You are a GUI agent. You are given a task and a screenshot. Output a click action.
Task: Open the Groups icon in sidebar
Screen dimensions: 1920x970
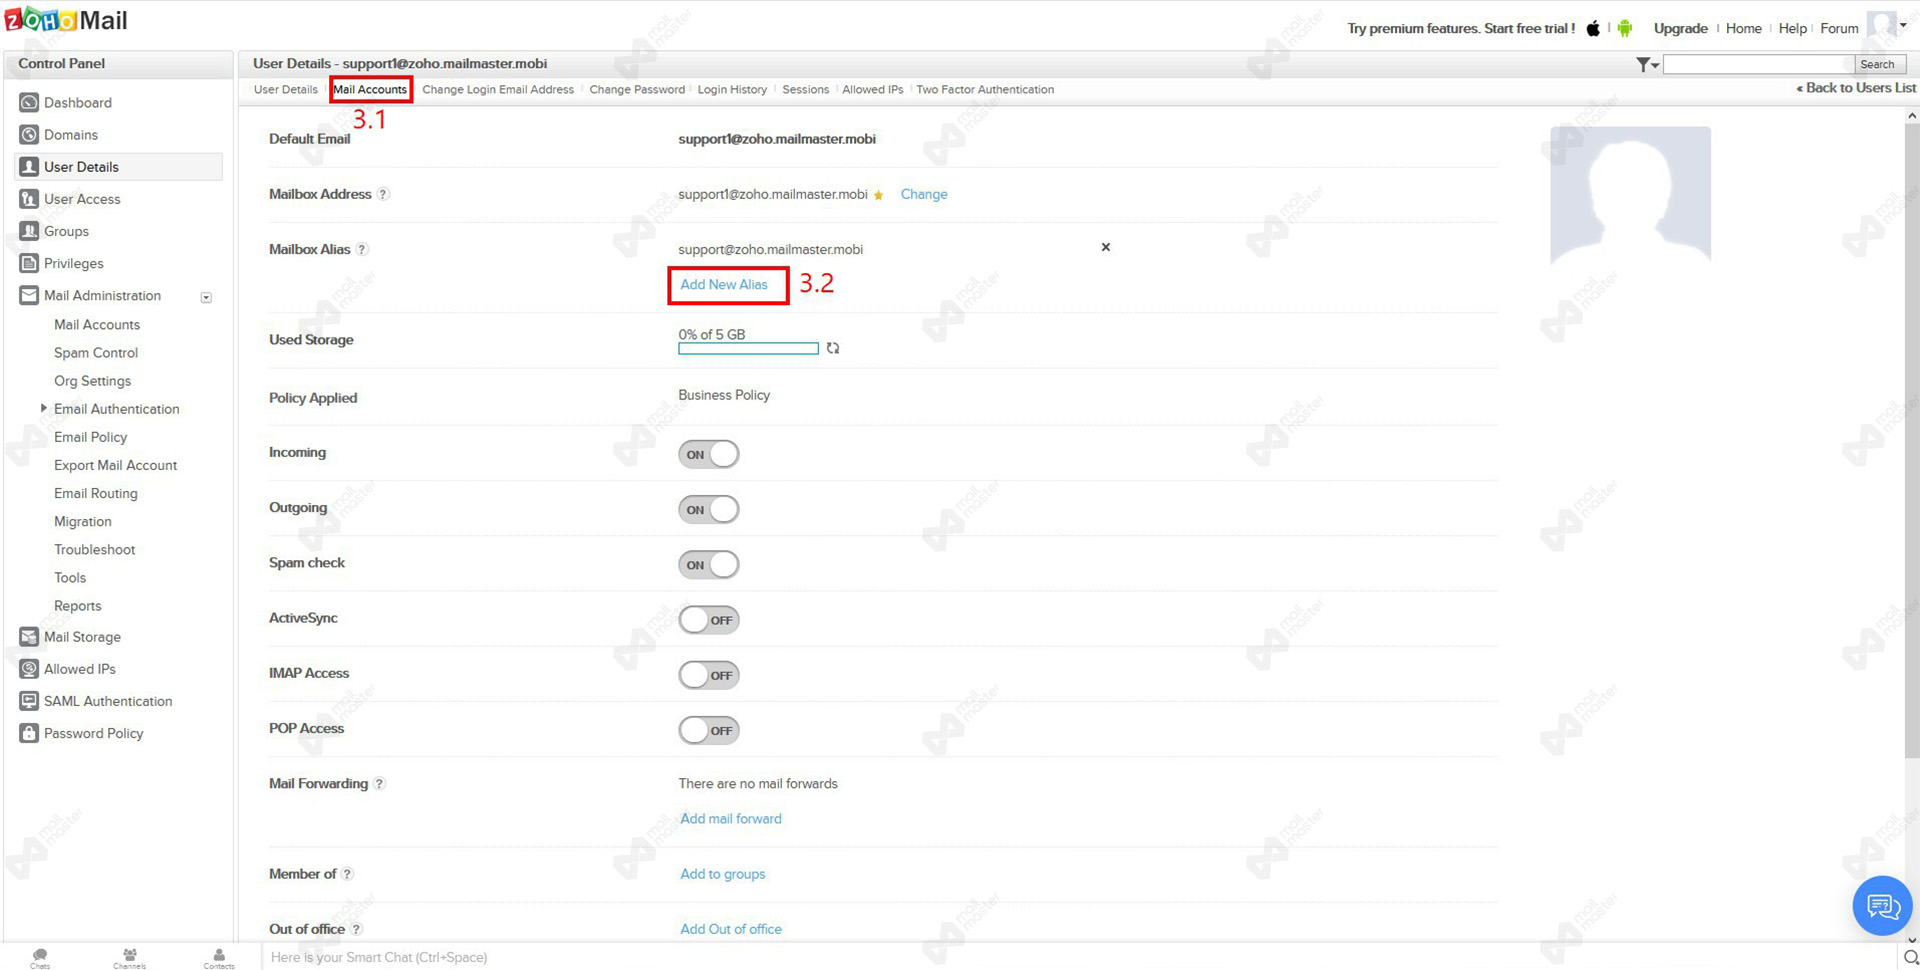29,230
